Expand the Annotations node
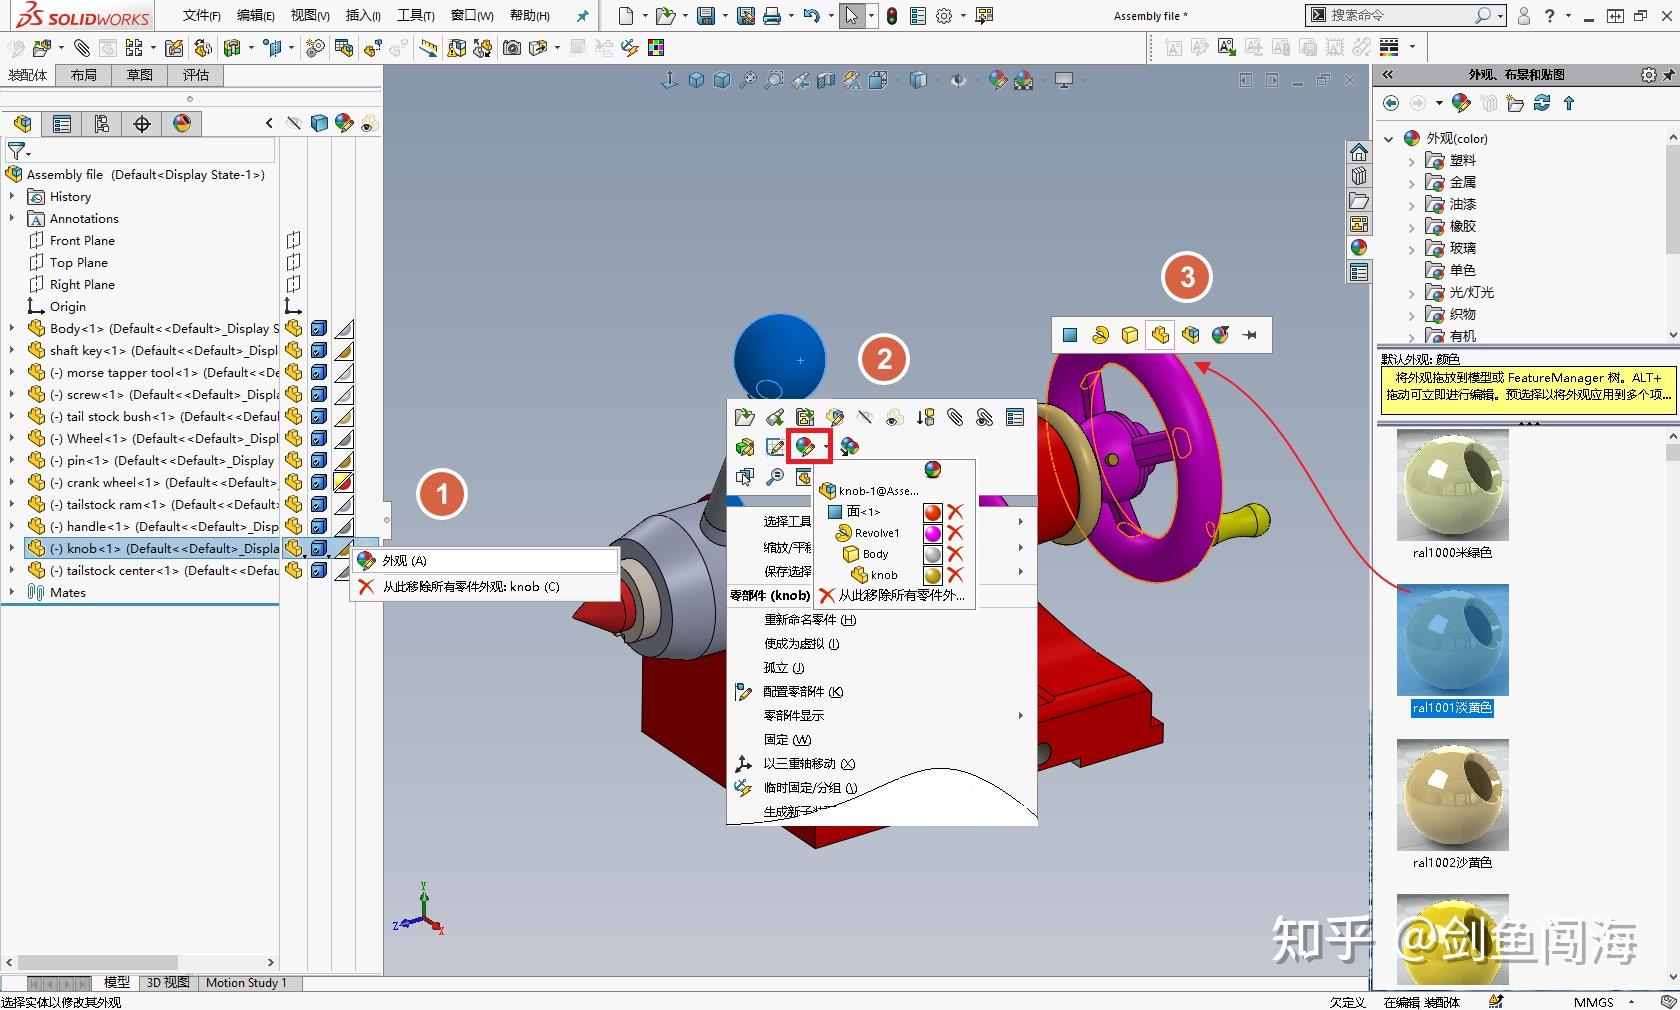This screenshot has width=1680, height=1010. (12, 219)
